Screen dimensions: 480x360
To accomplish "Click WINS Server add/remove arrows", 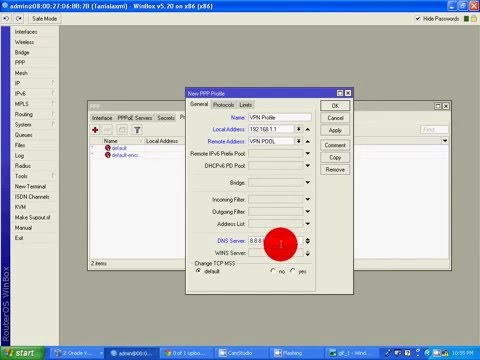I will point(308,253).
